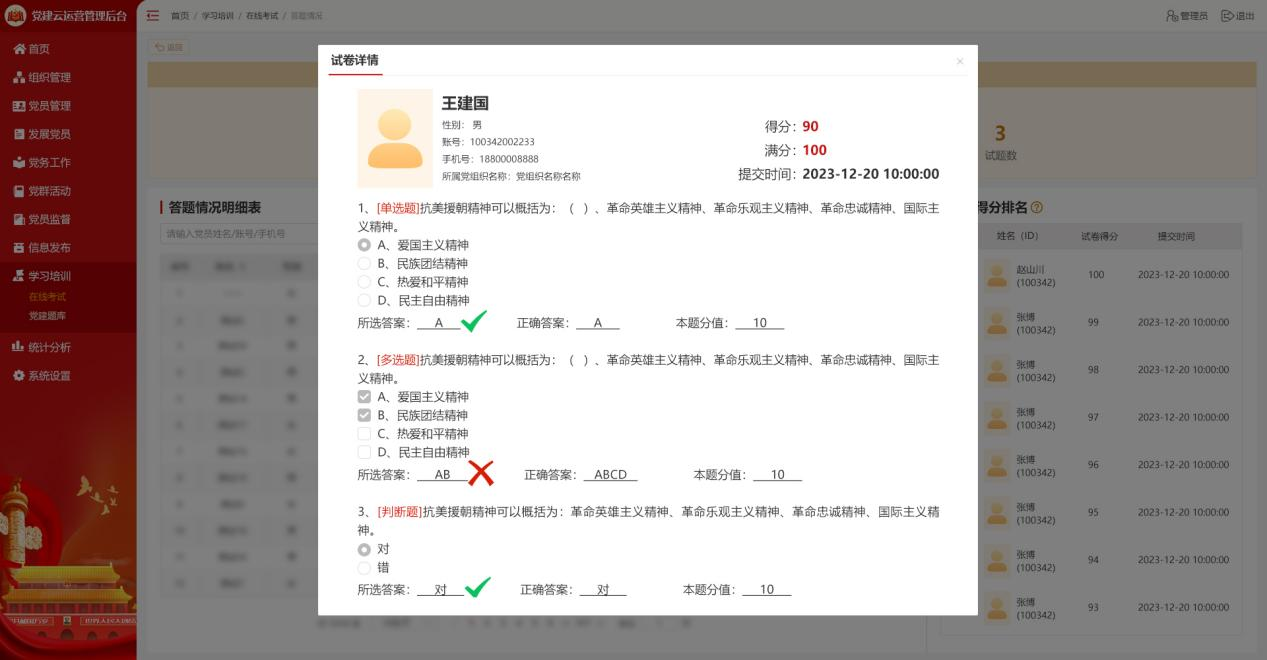Click the 退出 text in the header
The image size is (1267, 660).
1245,15
